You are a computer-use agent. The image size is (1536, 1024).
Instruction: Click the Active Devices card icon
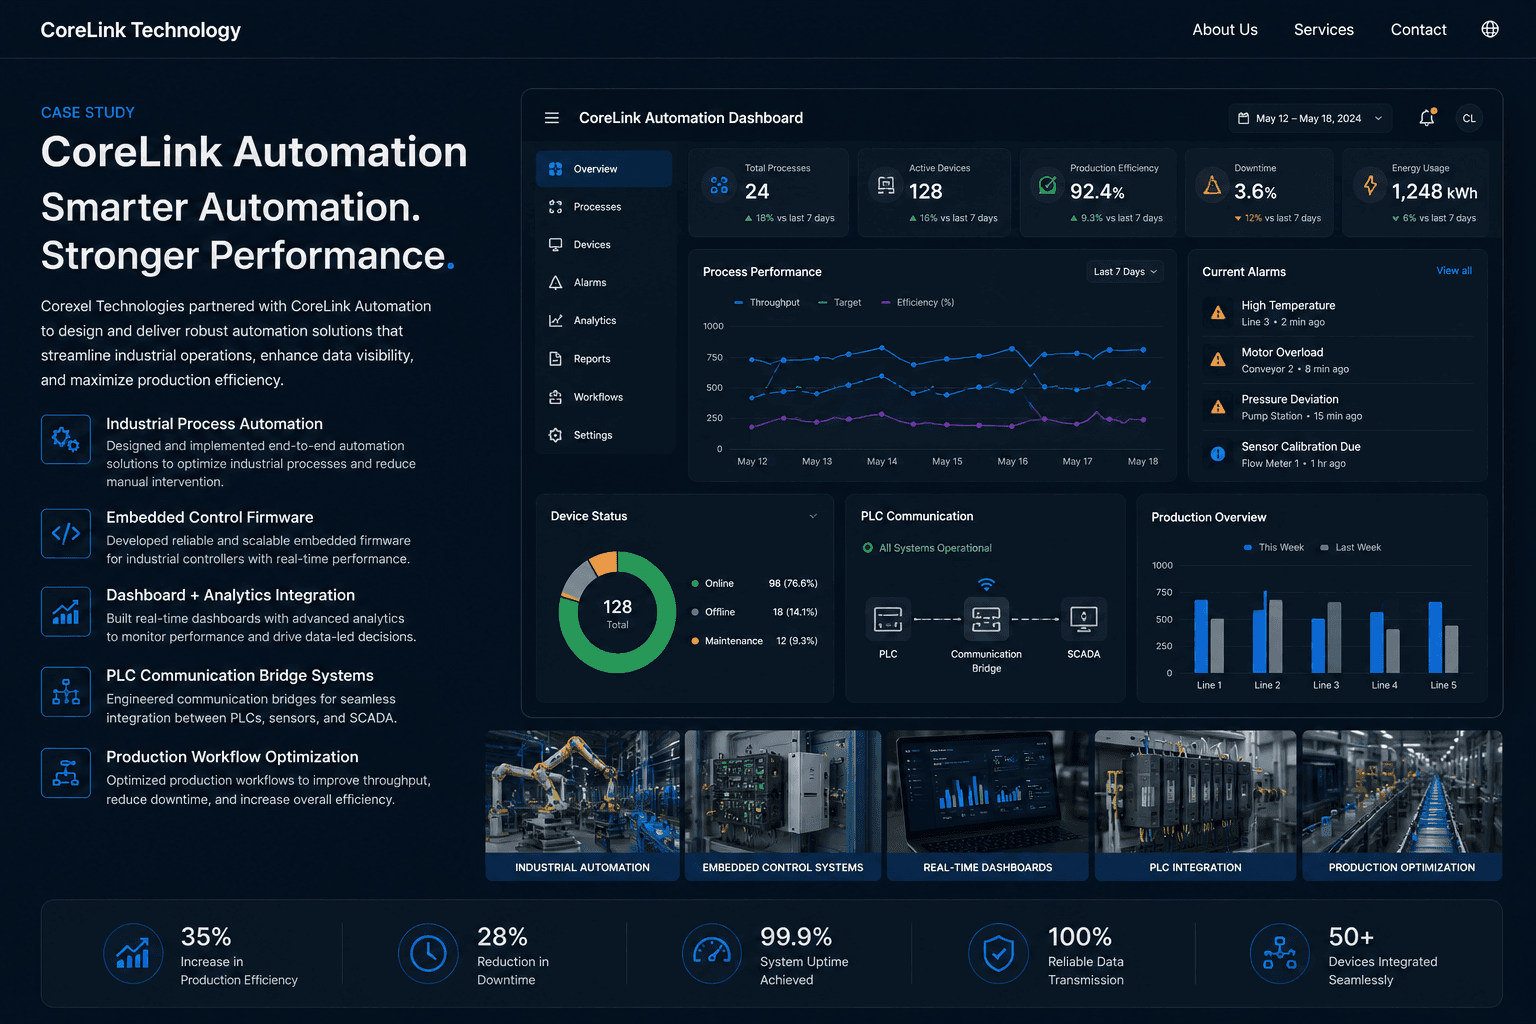885,185
